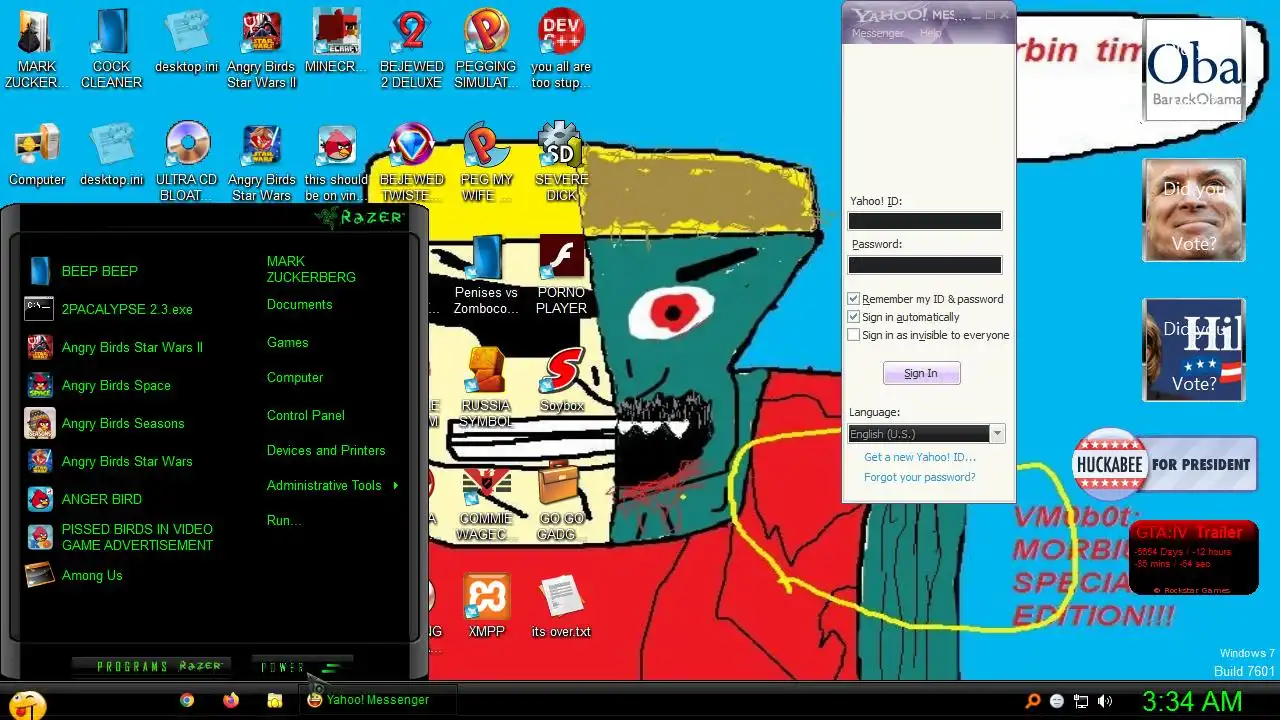Open Angry Birds Star Wars II desktop icon
This screenshot has width=1280, height=720.
(x=261, y=50)
